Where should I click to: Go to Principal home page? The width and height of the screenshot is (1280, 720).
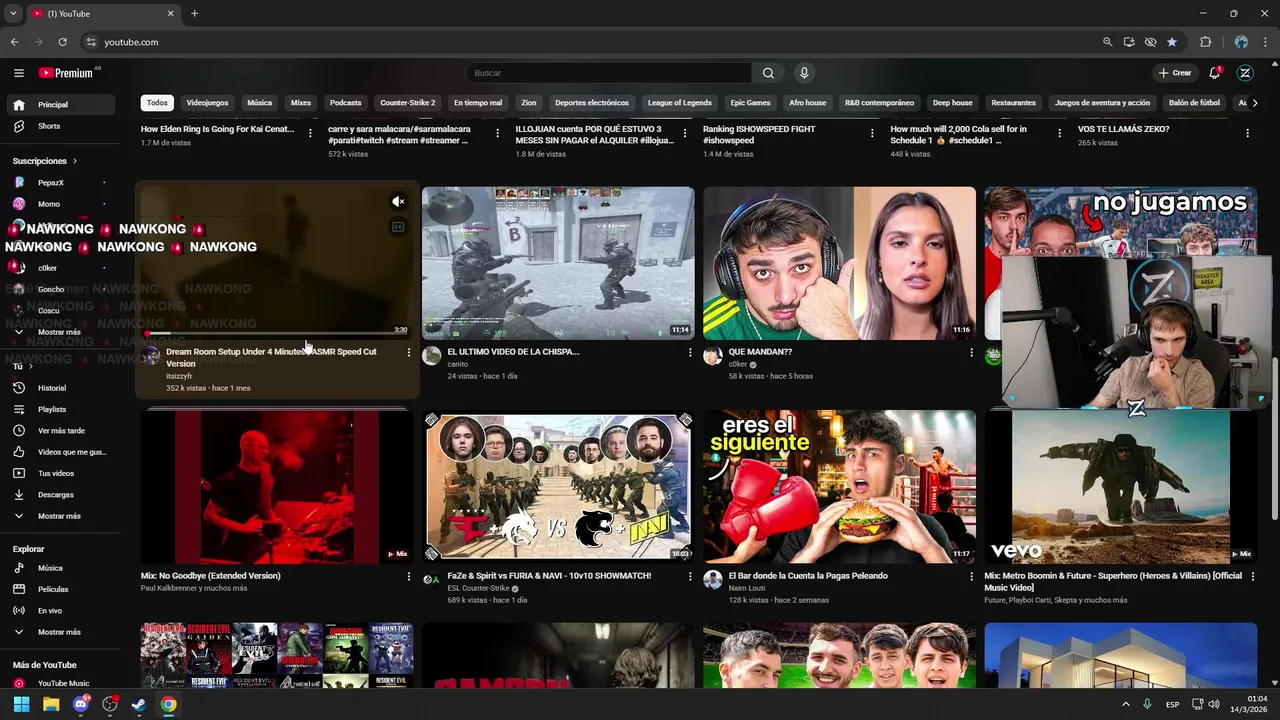point(60,105)
